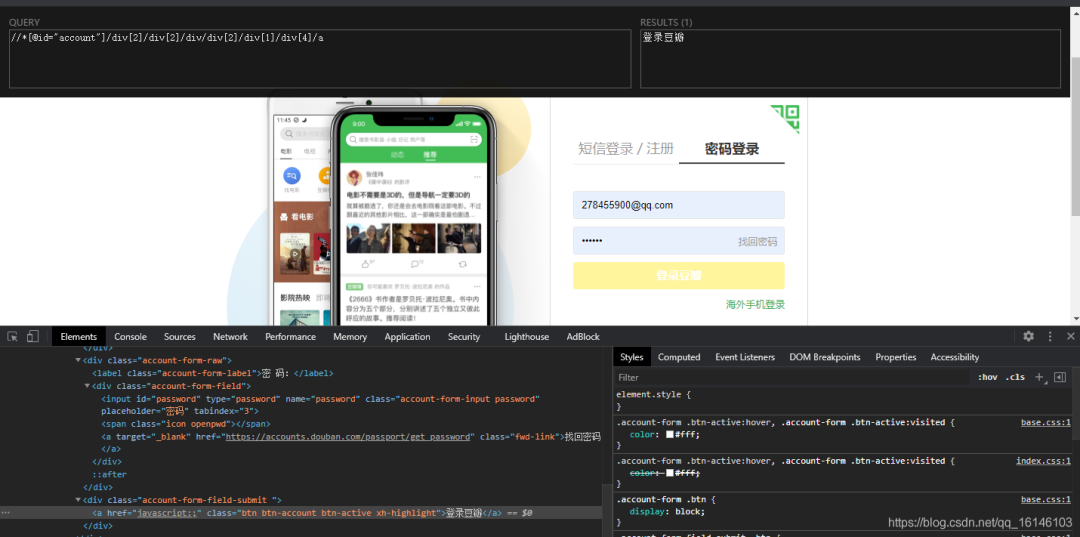The height and width of the screenshot is (537, 1080).
Task: Open the Memory tab
Action: 350,337
